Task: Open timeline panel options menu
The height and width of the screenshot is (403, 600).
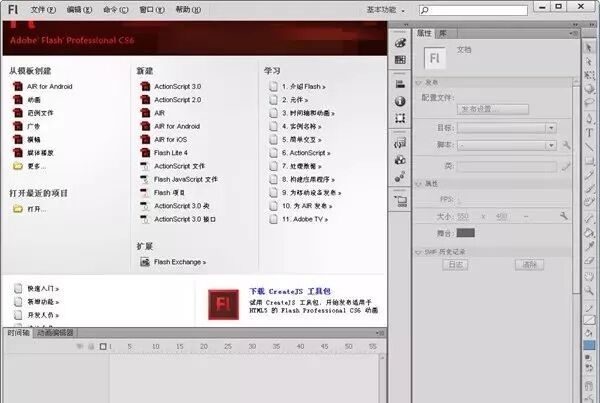Action: coord(380,333)
